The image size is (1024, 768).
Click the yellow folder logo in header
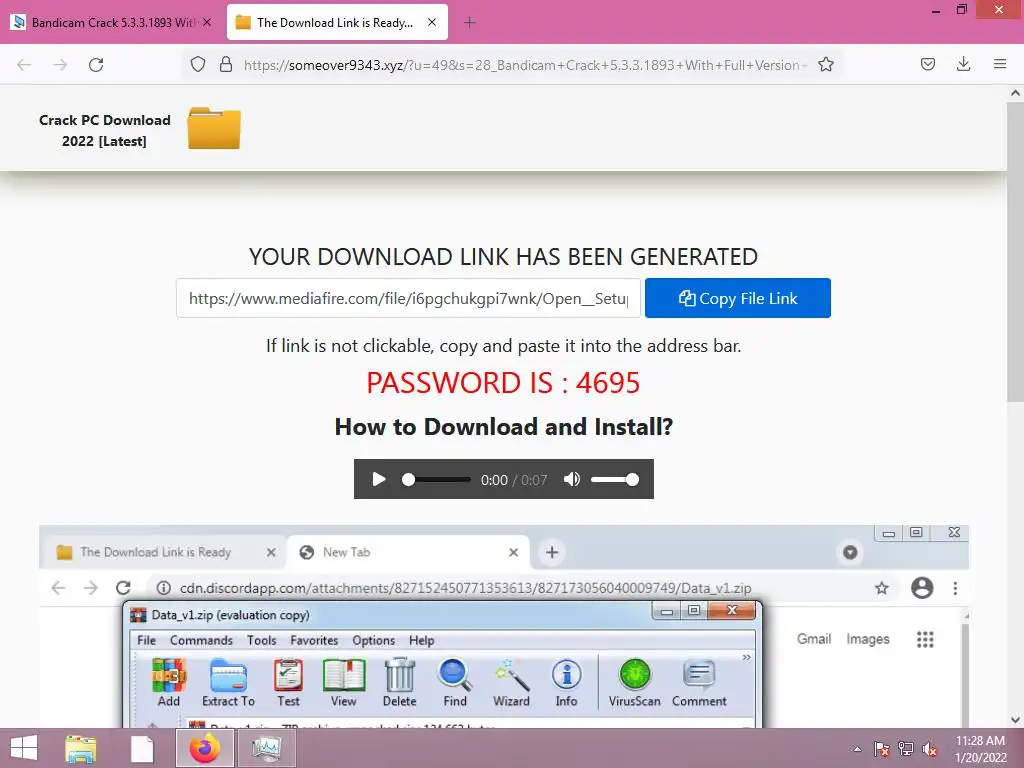pyautogui.click(x=214, y=129)
